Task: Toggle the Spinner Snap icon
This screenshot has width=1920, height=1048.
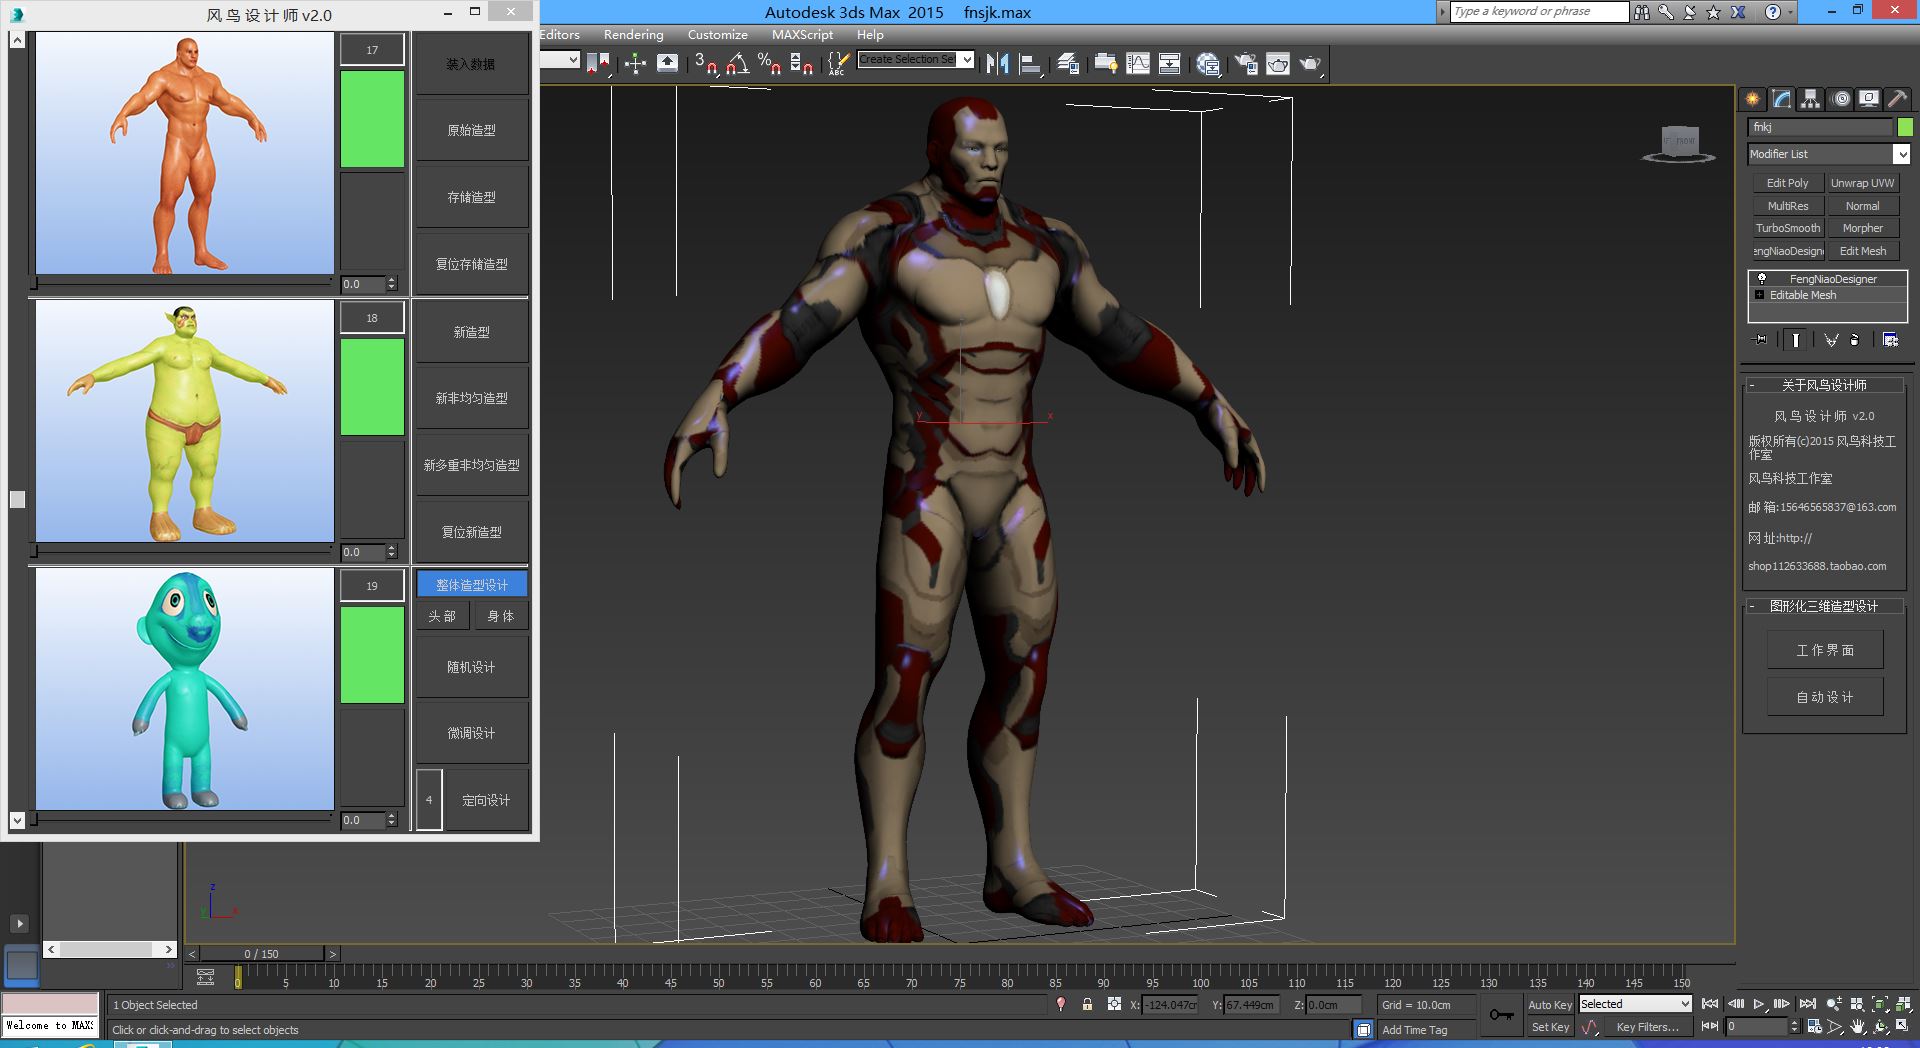Action: point(801,64)
